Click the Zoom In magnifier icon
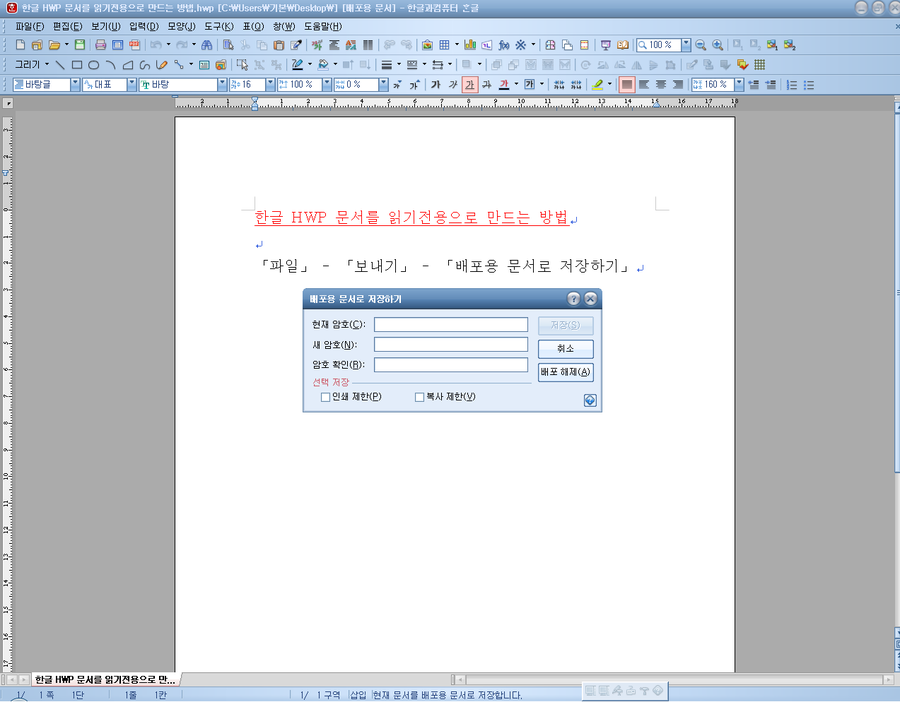This screenshot has width=900, height=702. point(717,45)
